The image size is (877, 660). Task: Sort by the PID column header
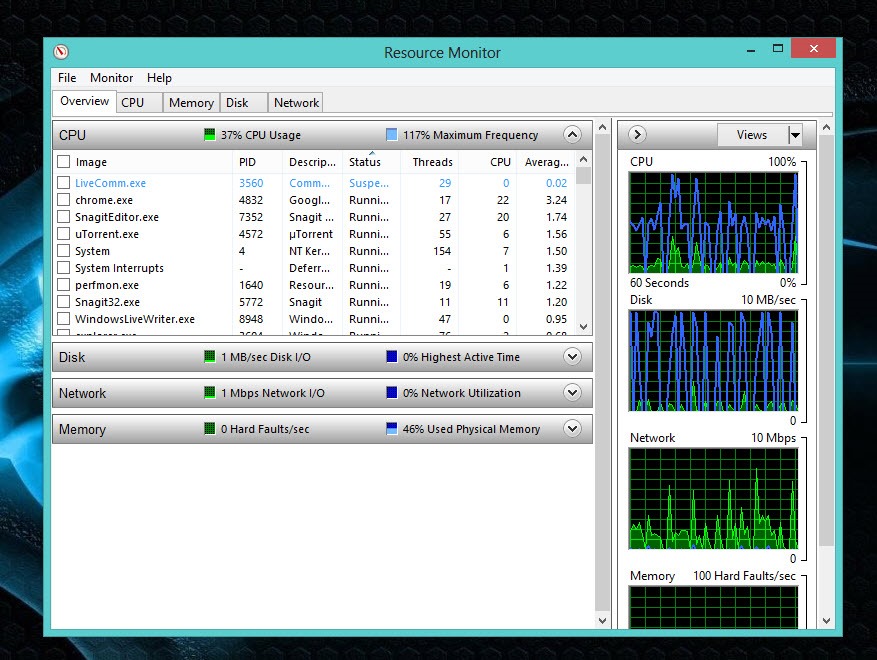[247, 162]
